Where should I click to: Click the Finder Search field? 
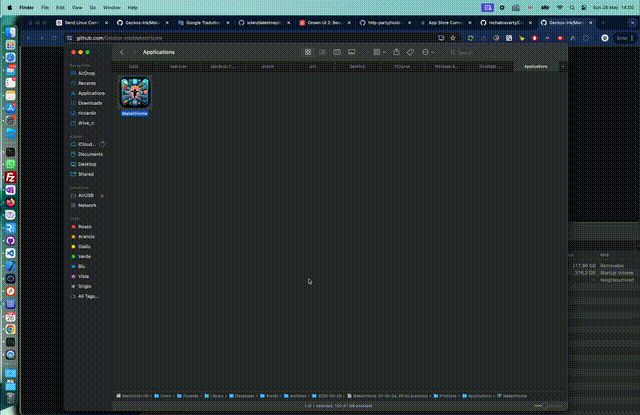(505, 52)
